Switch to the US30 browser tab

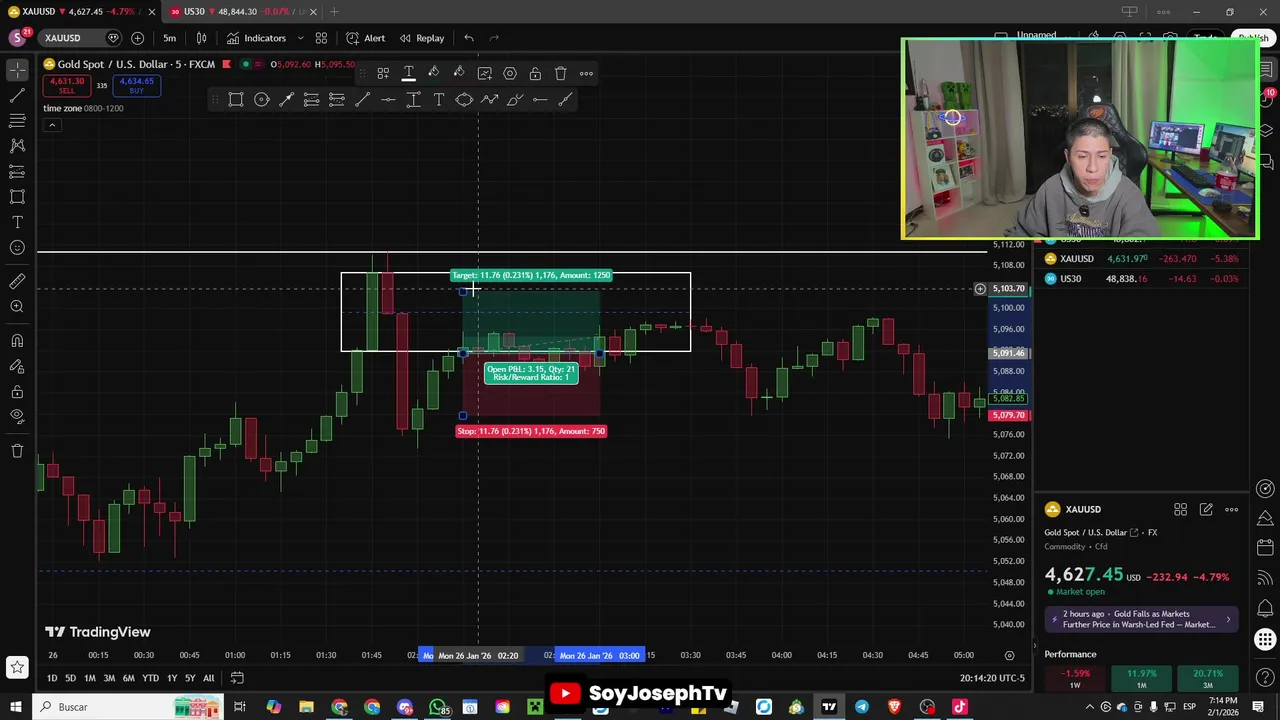[x=241, y=12]
